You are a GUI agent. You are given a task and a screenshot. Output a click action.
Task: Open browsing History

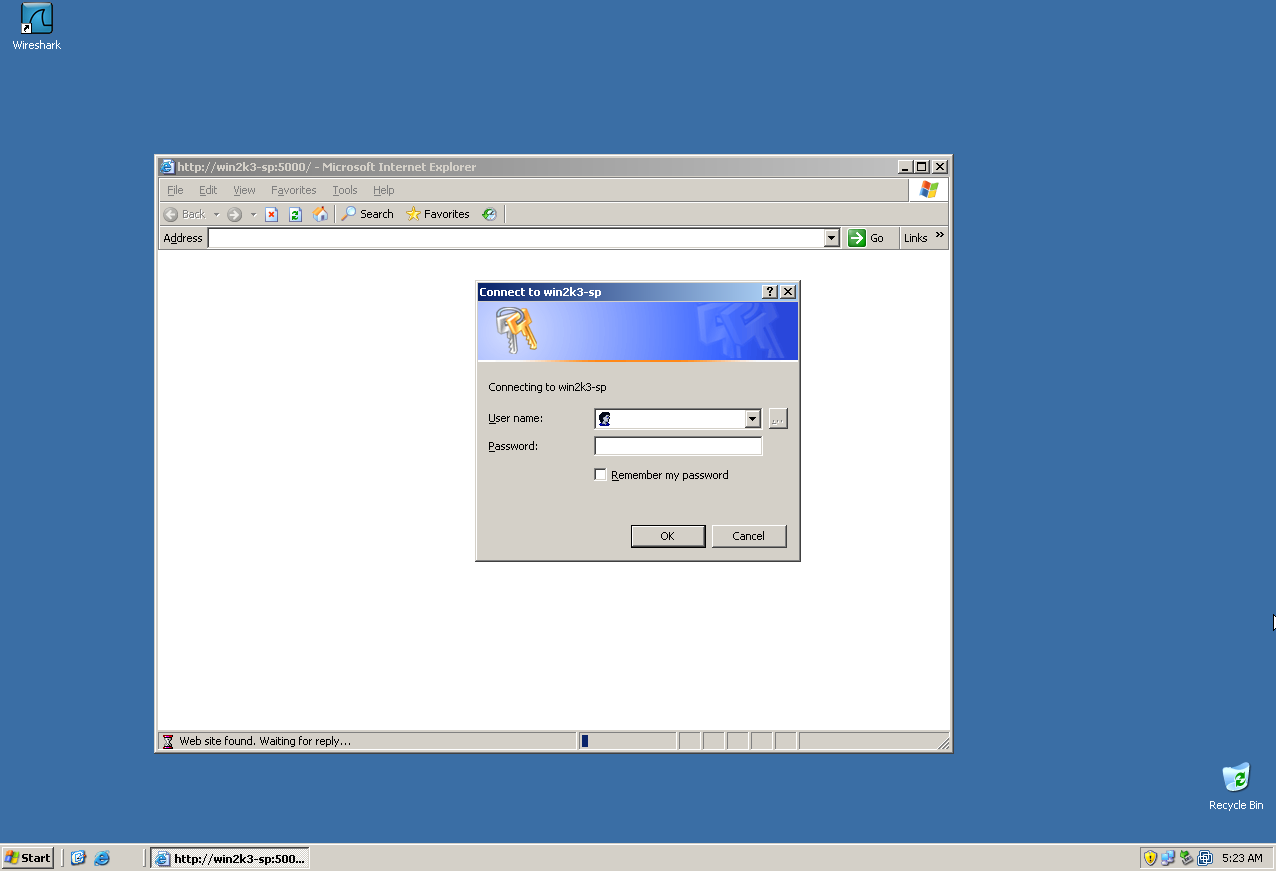coord(489,213)
